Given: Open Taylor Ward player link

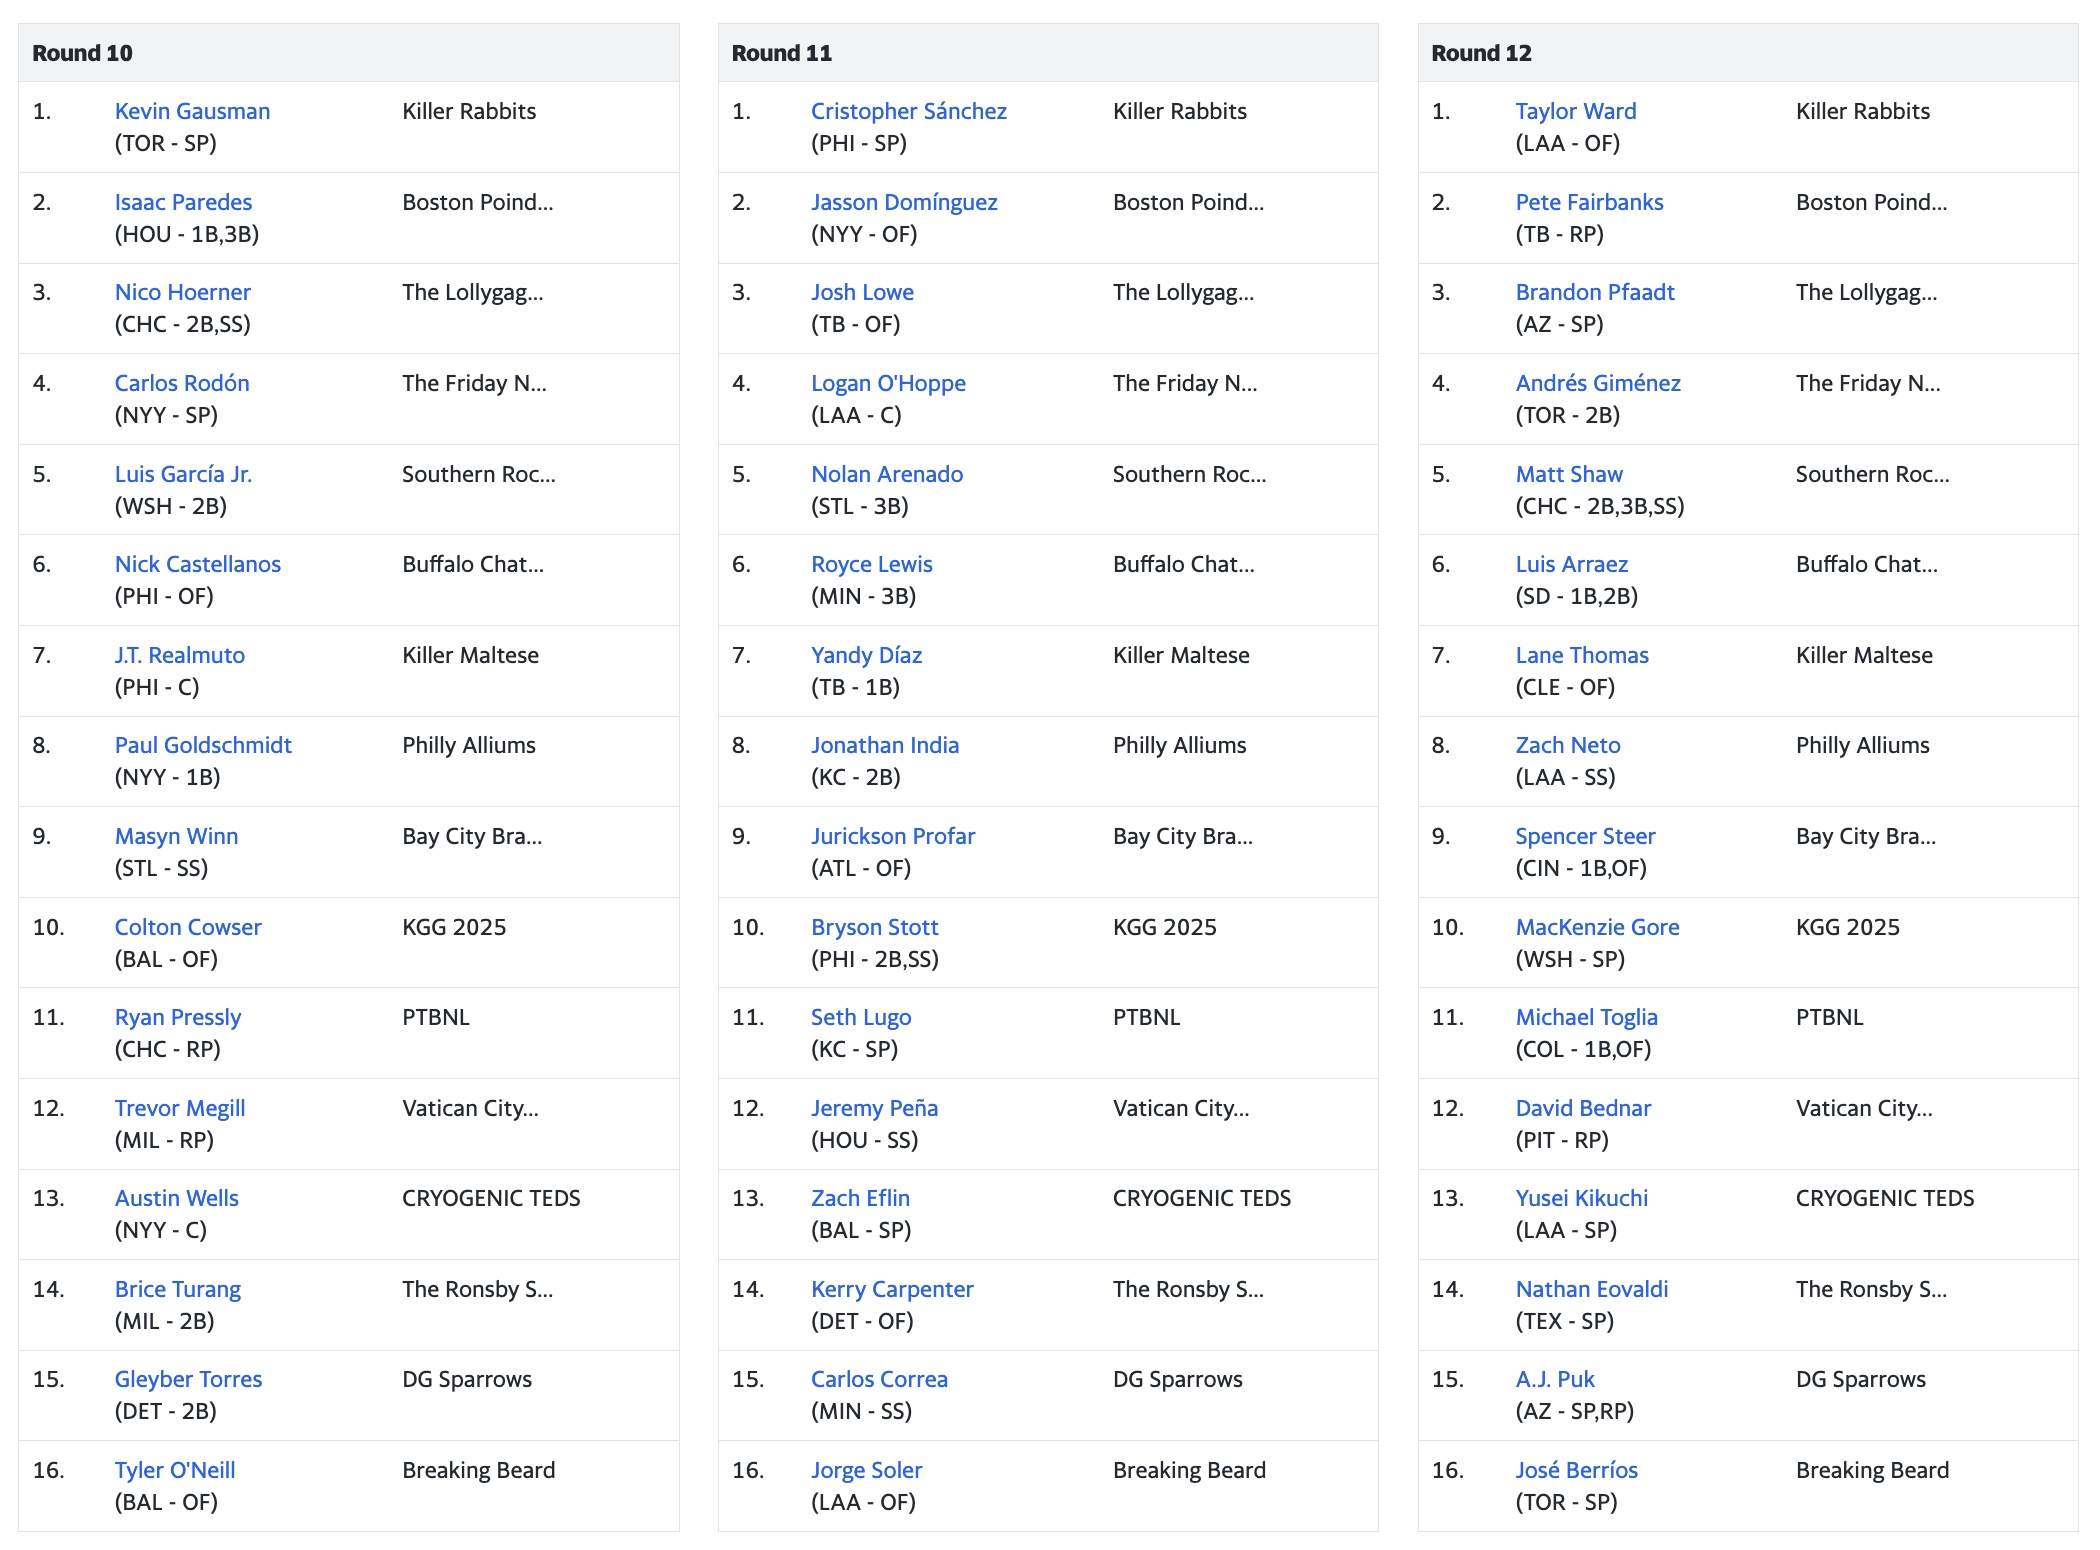Looking at the screenshot, I should (1575, 111).
